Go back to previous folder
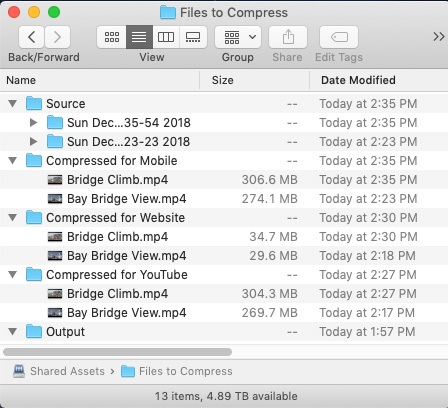The width and height of the screenshot is (448, 408). coord(32,37)
